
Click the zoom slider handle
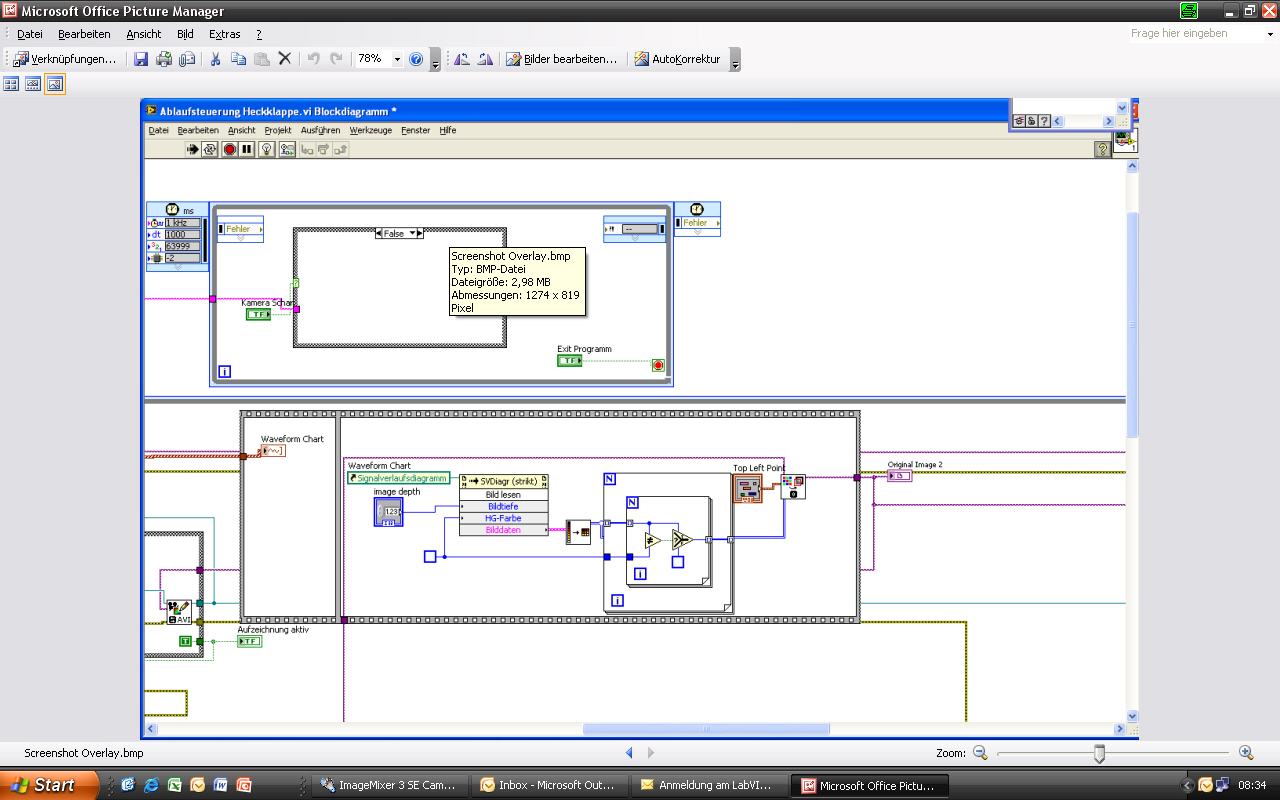point(1099,753)
